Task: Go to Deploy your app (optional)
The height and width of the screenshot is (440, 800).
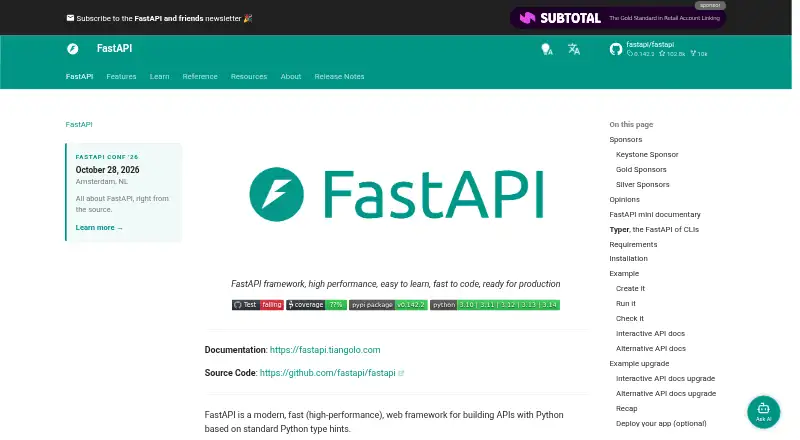Action: (x=661, y=424)
